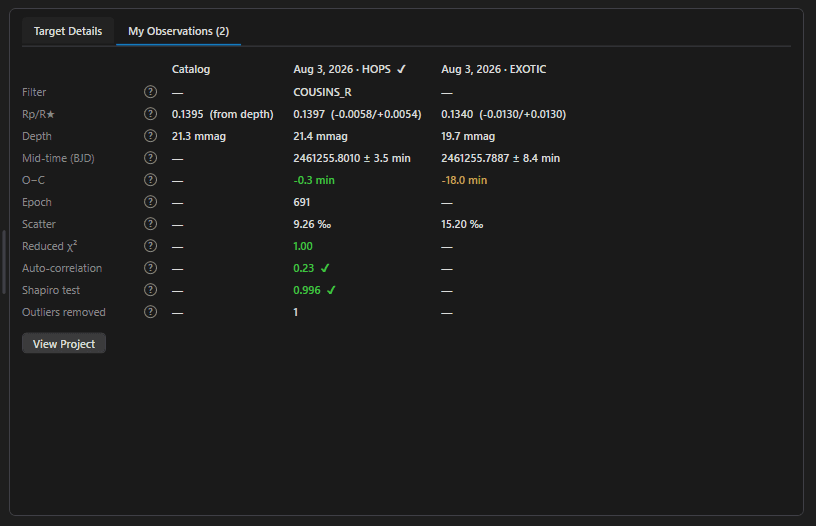Image resolution: width=816 pixels, height=526 pixels.
Task: Select the COUSINS_R filter value
Action: click(322, 93)
